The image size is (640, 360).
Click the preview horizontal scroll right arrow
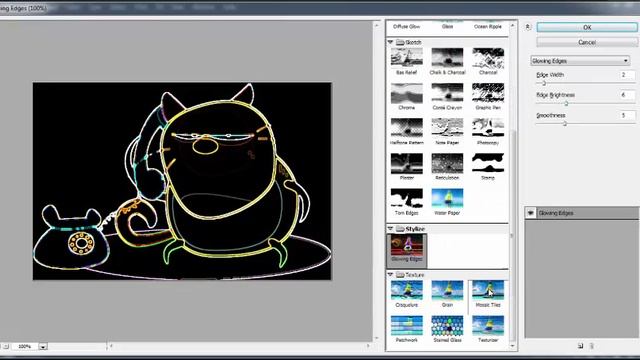pyautogui.click(x=368, y=346)
